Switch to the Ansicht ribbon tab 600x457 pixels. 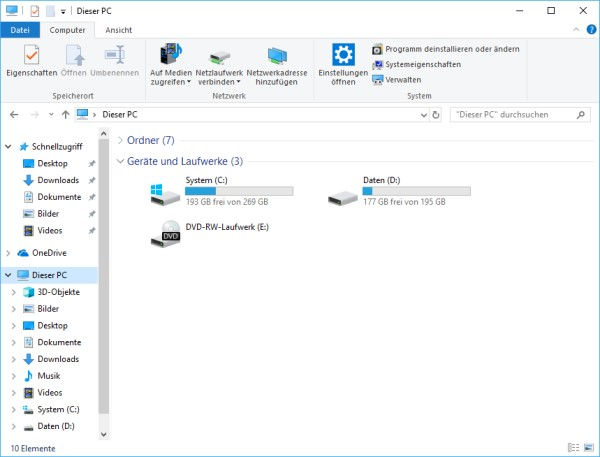[x=119, y=30]
